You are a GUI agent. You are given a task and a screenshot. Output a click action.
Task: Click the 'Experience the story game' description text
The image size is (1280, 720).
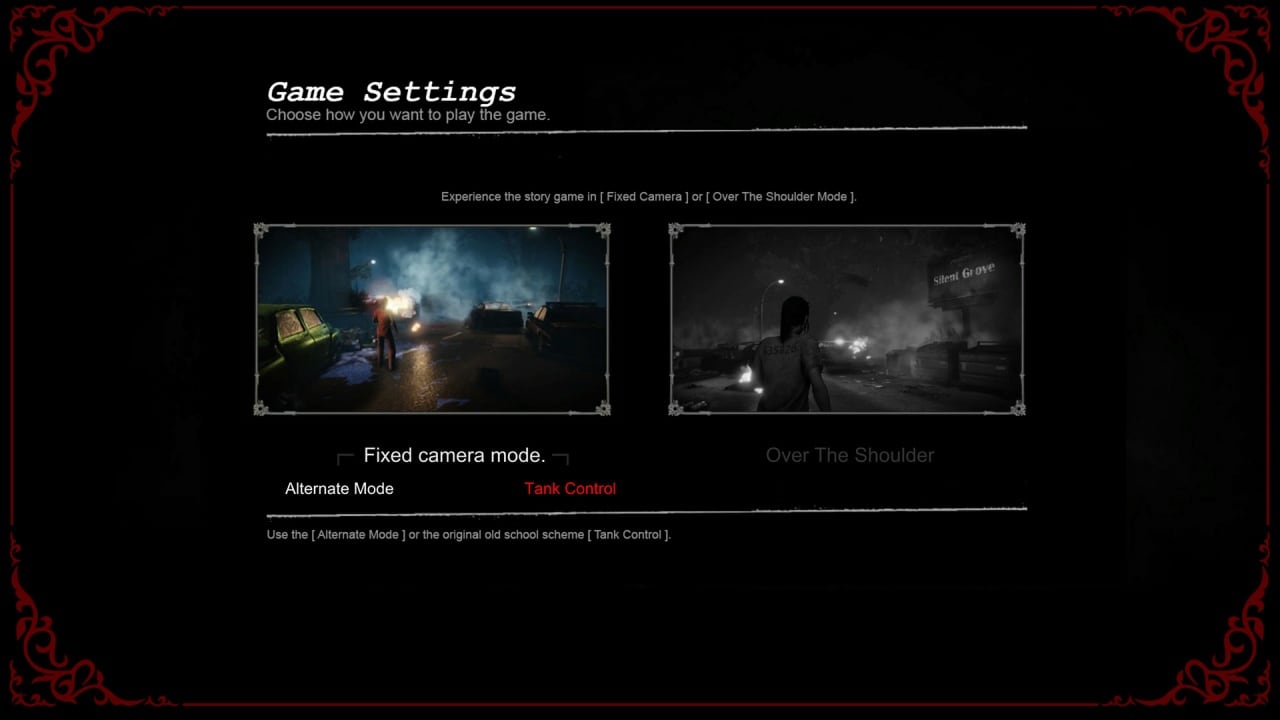pos(648,197)
